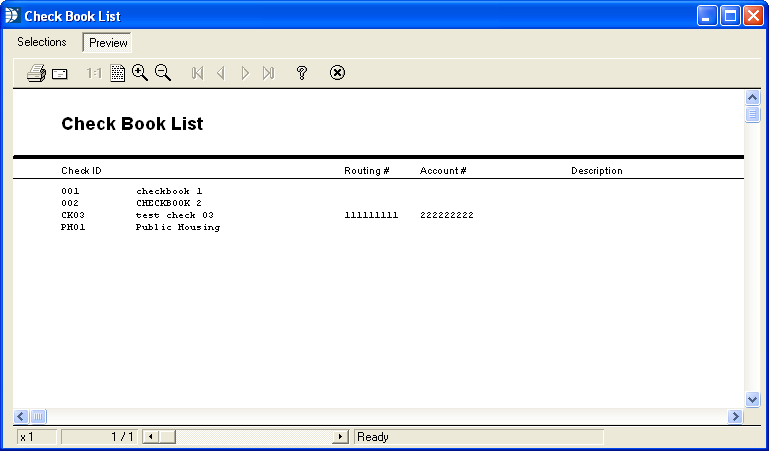Image resolution: width=769 pixels, height=451 pixels.
Task: Go to the previous report page
Action: click(221, 73)
